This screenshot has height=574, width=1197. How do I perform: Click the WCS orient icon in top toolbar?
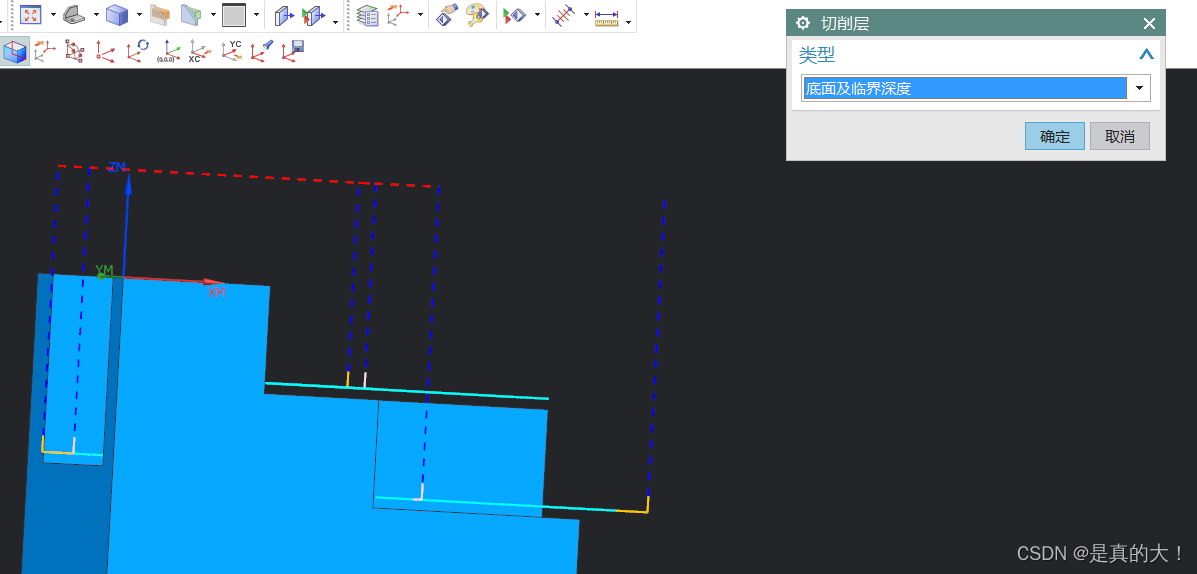tap(398, 14)
